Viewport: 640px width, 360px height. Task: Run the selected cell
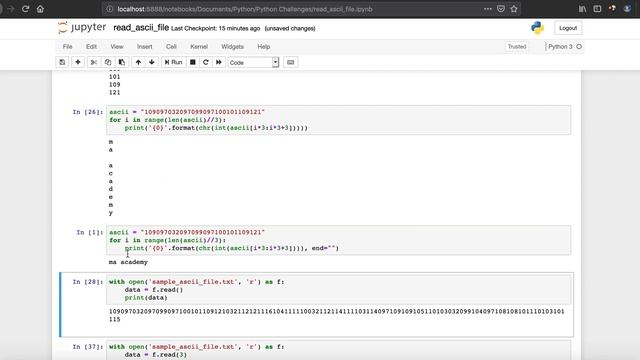173,62
